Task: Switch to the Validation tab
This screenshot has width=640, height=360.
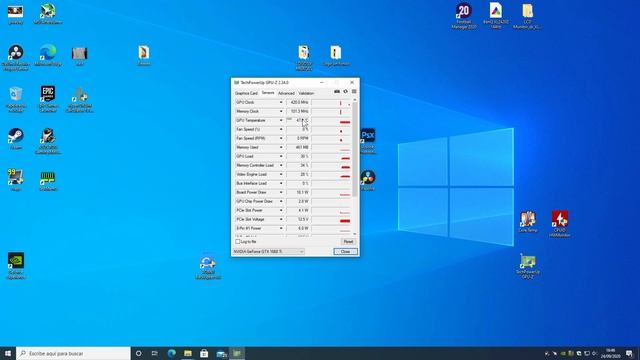Action: (306, 93)
